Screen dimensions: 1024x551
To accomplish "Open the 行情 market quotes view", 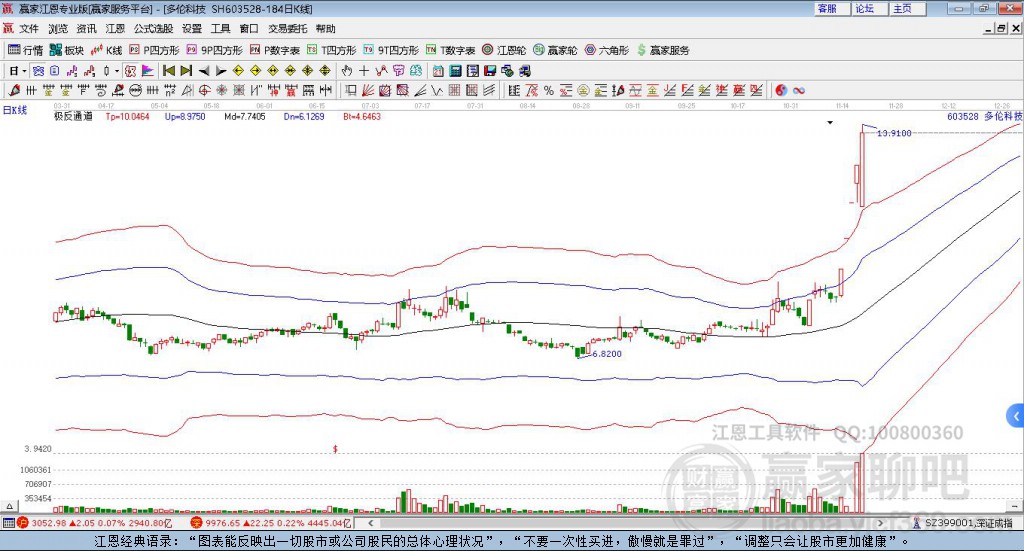I will (x=25, y=50).
